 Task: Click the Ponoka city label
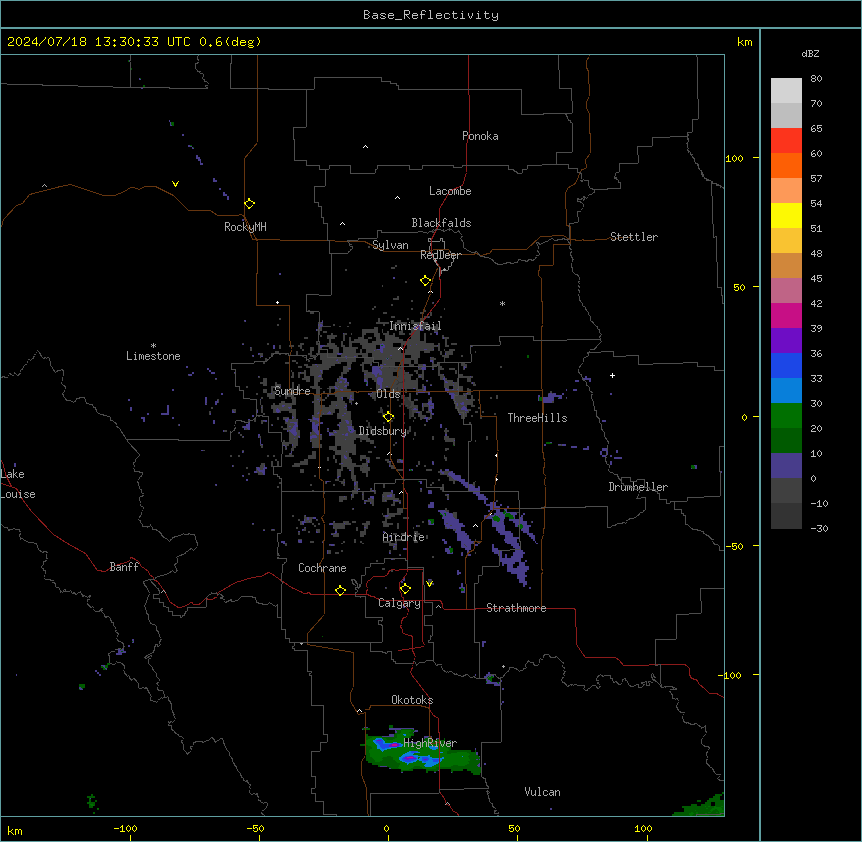point(480,136)
